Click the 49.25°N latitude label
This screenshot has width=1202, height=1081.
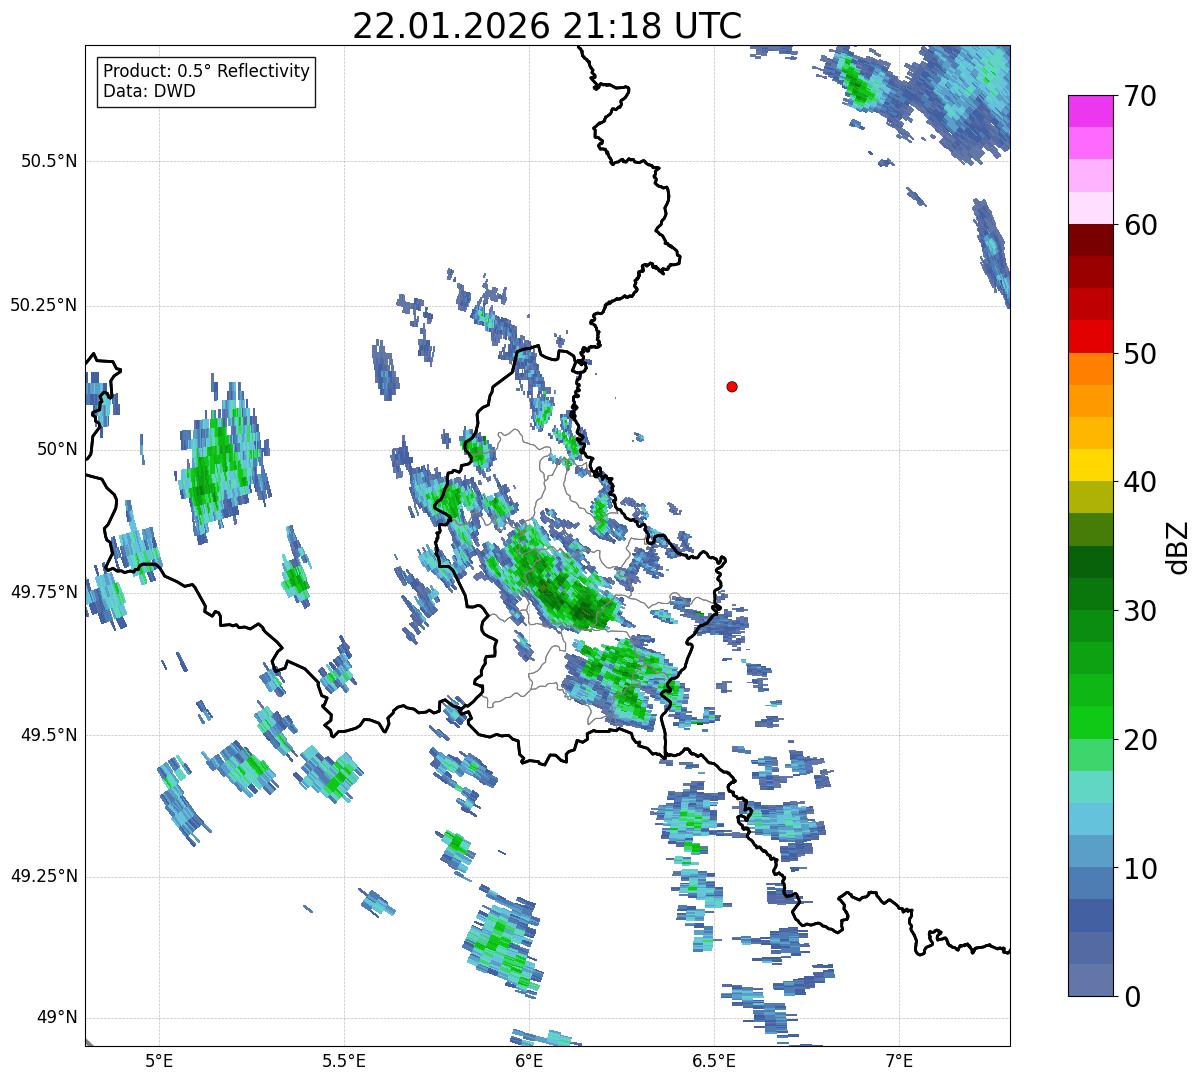43,877
